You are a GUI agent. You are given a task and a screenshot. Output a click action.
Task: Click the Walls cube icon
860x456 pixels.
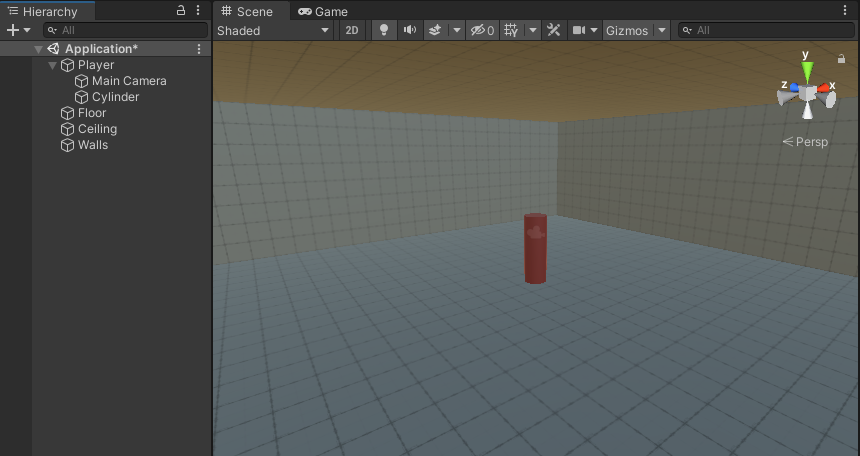tap(67, 145)
